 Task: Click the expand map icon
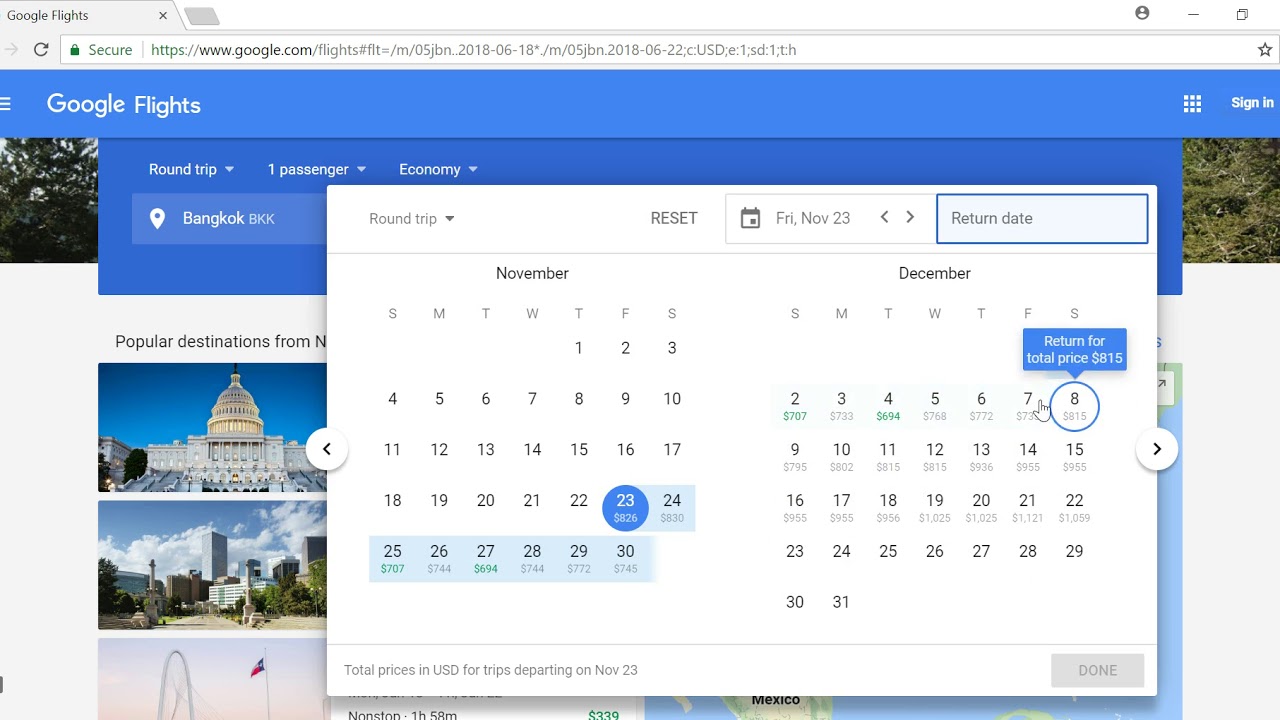pyautogui.click(x=1162, y=383)
